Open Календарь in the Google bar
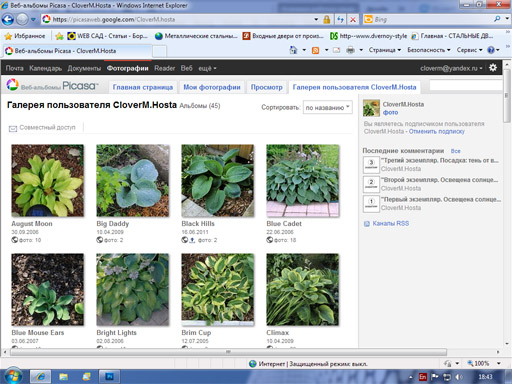Screen dimensions: 512x384 click(x=45, y=68)
